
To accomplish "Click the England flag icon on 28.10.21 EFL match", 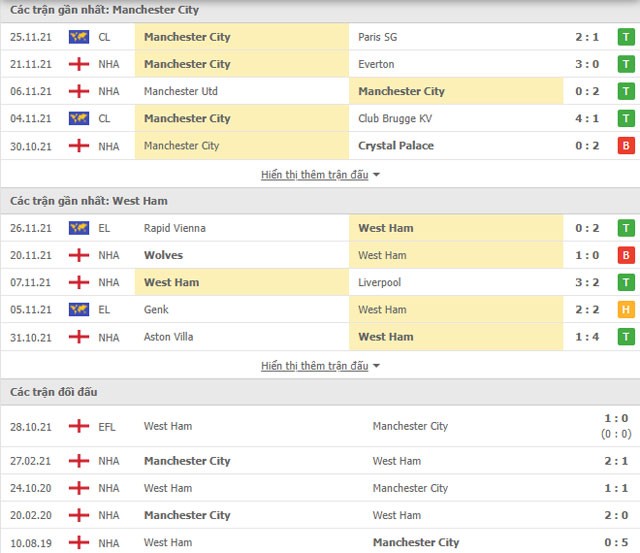I will click(79, 426).
